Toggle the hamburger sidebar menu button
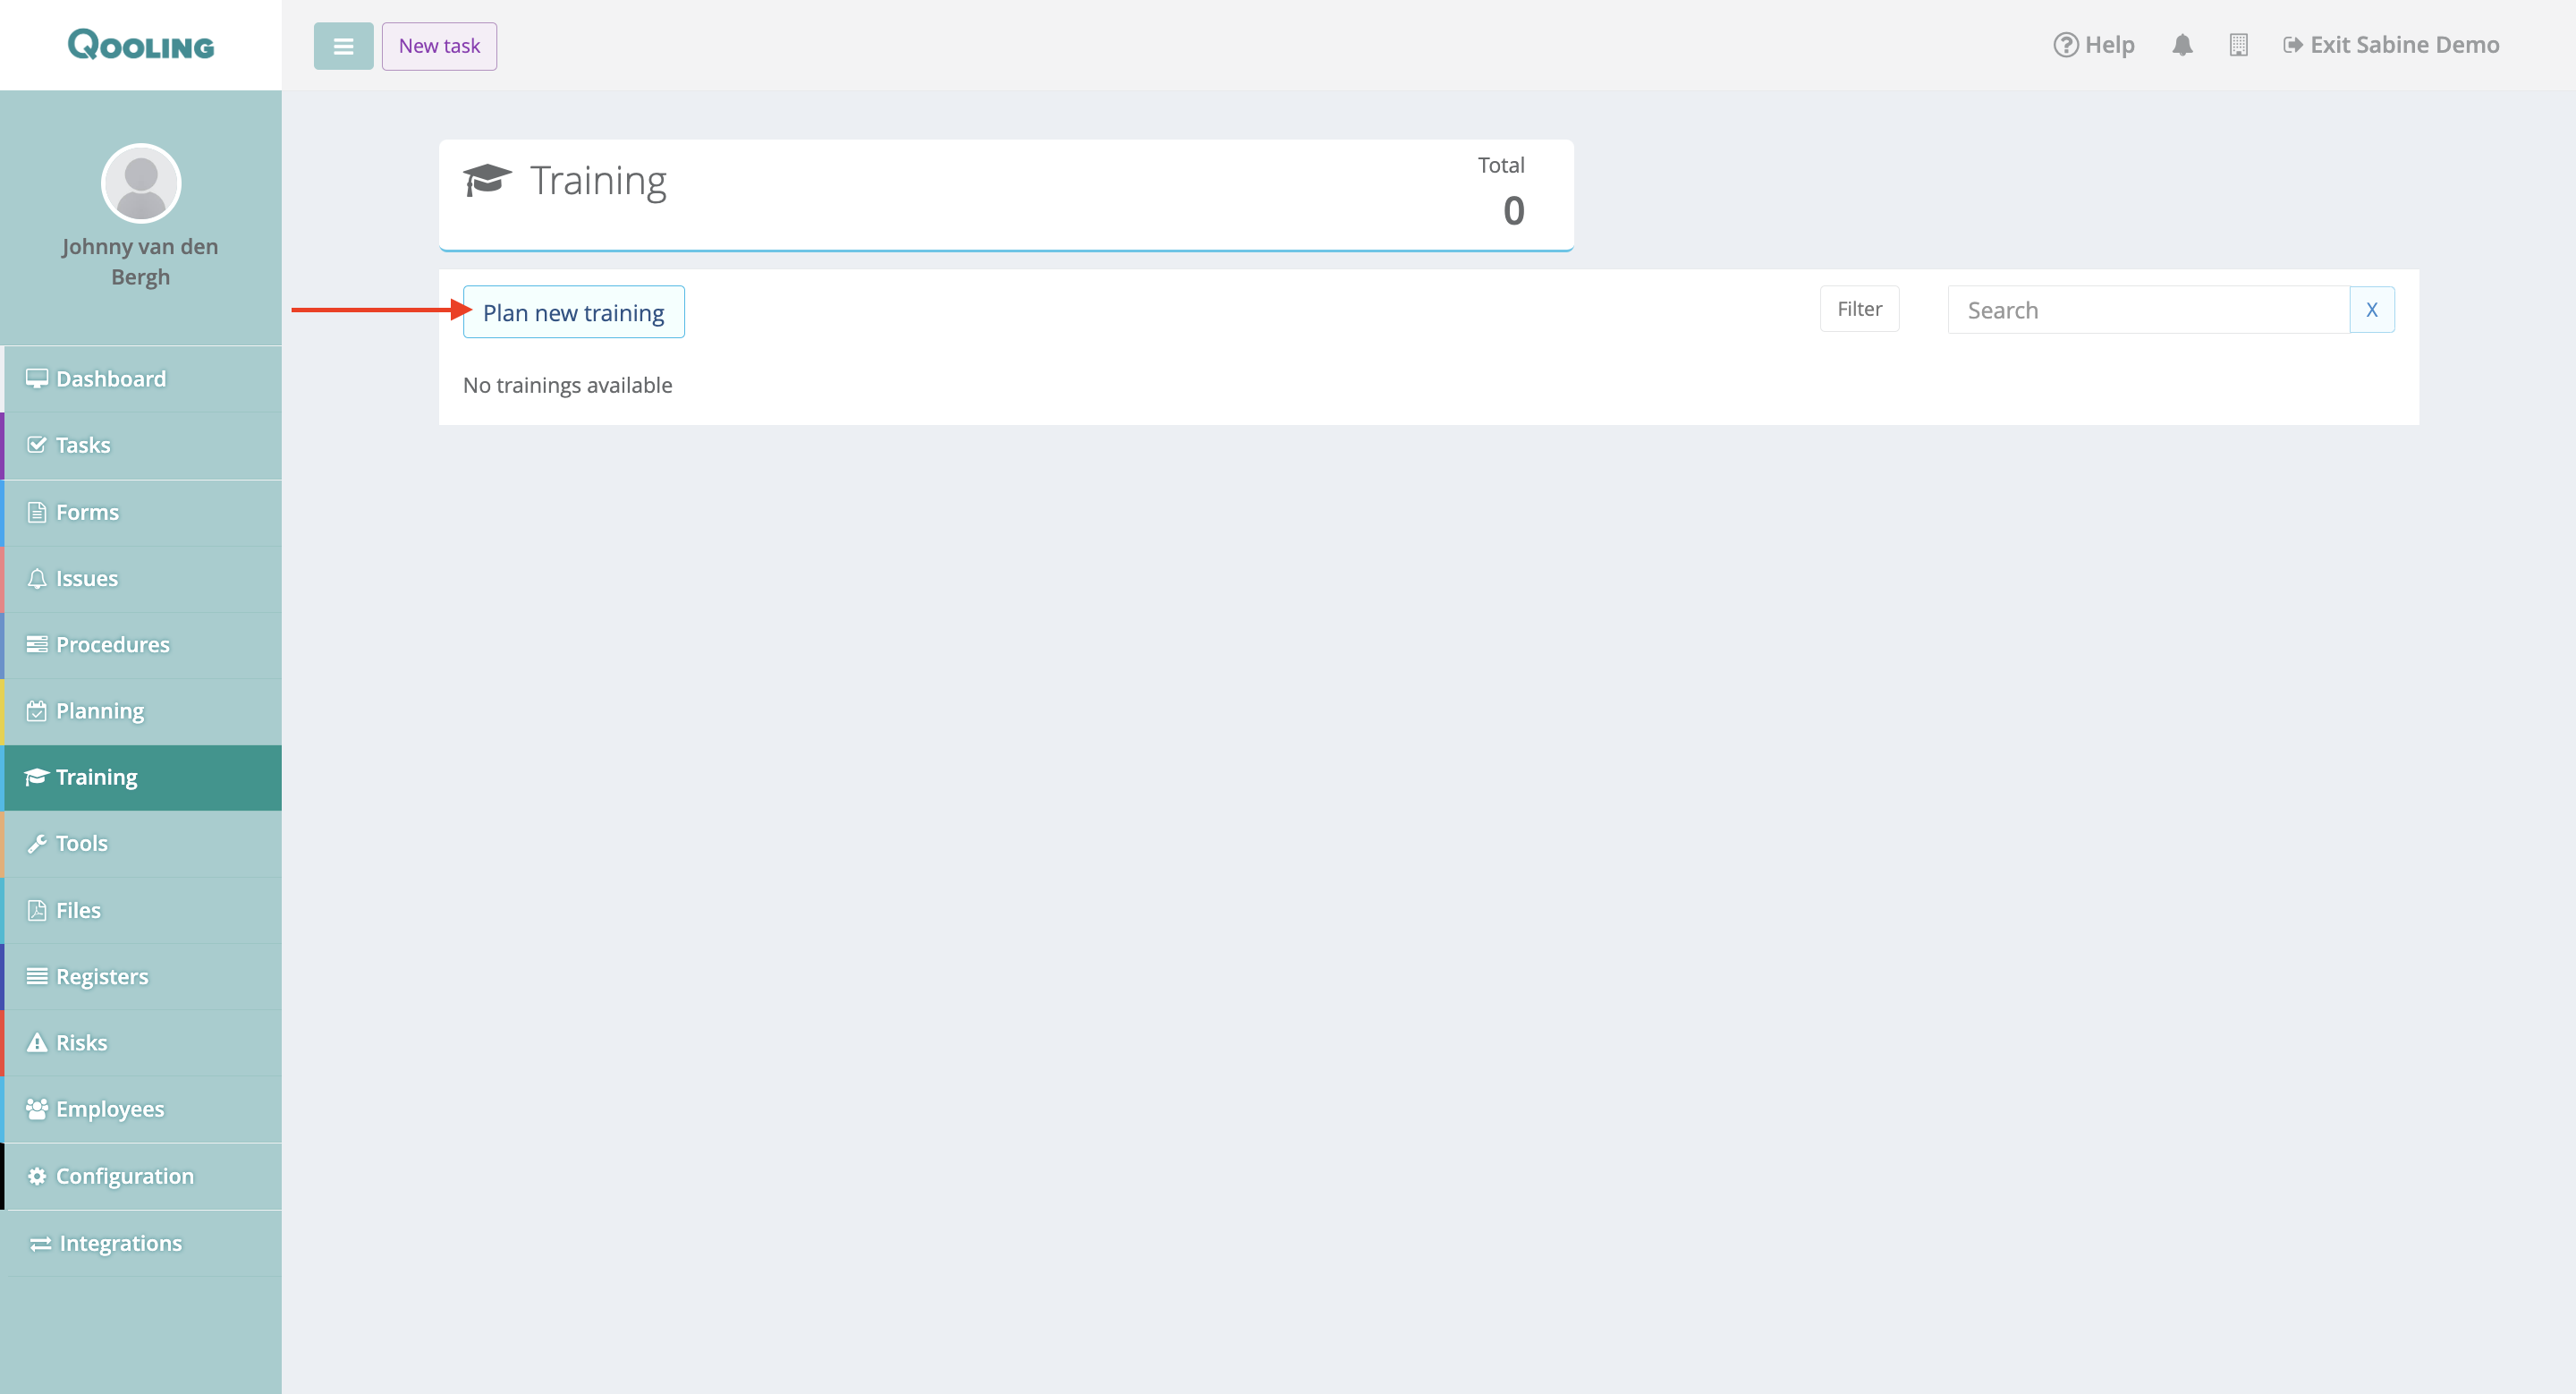The height and width of the screenshot is (1394, 2576). (x=343, y=46)
